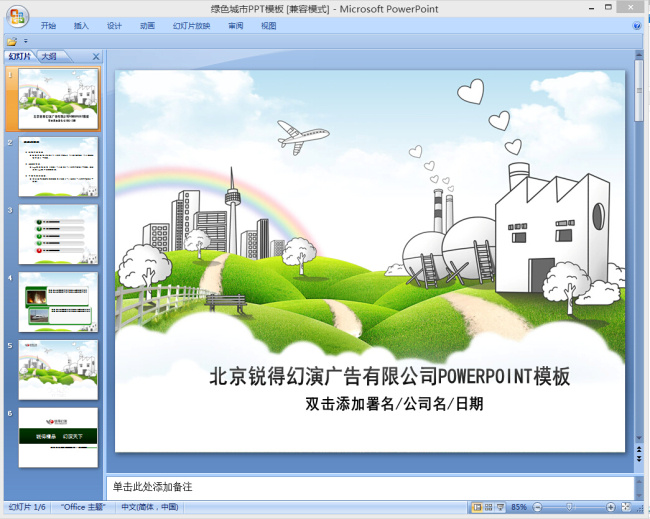The height and width of the screenshot is (519, 650).
Task: Select slide 6 thumbnail
Action: point(58,438)
